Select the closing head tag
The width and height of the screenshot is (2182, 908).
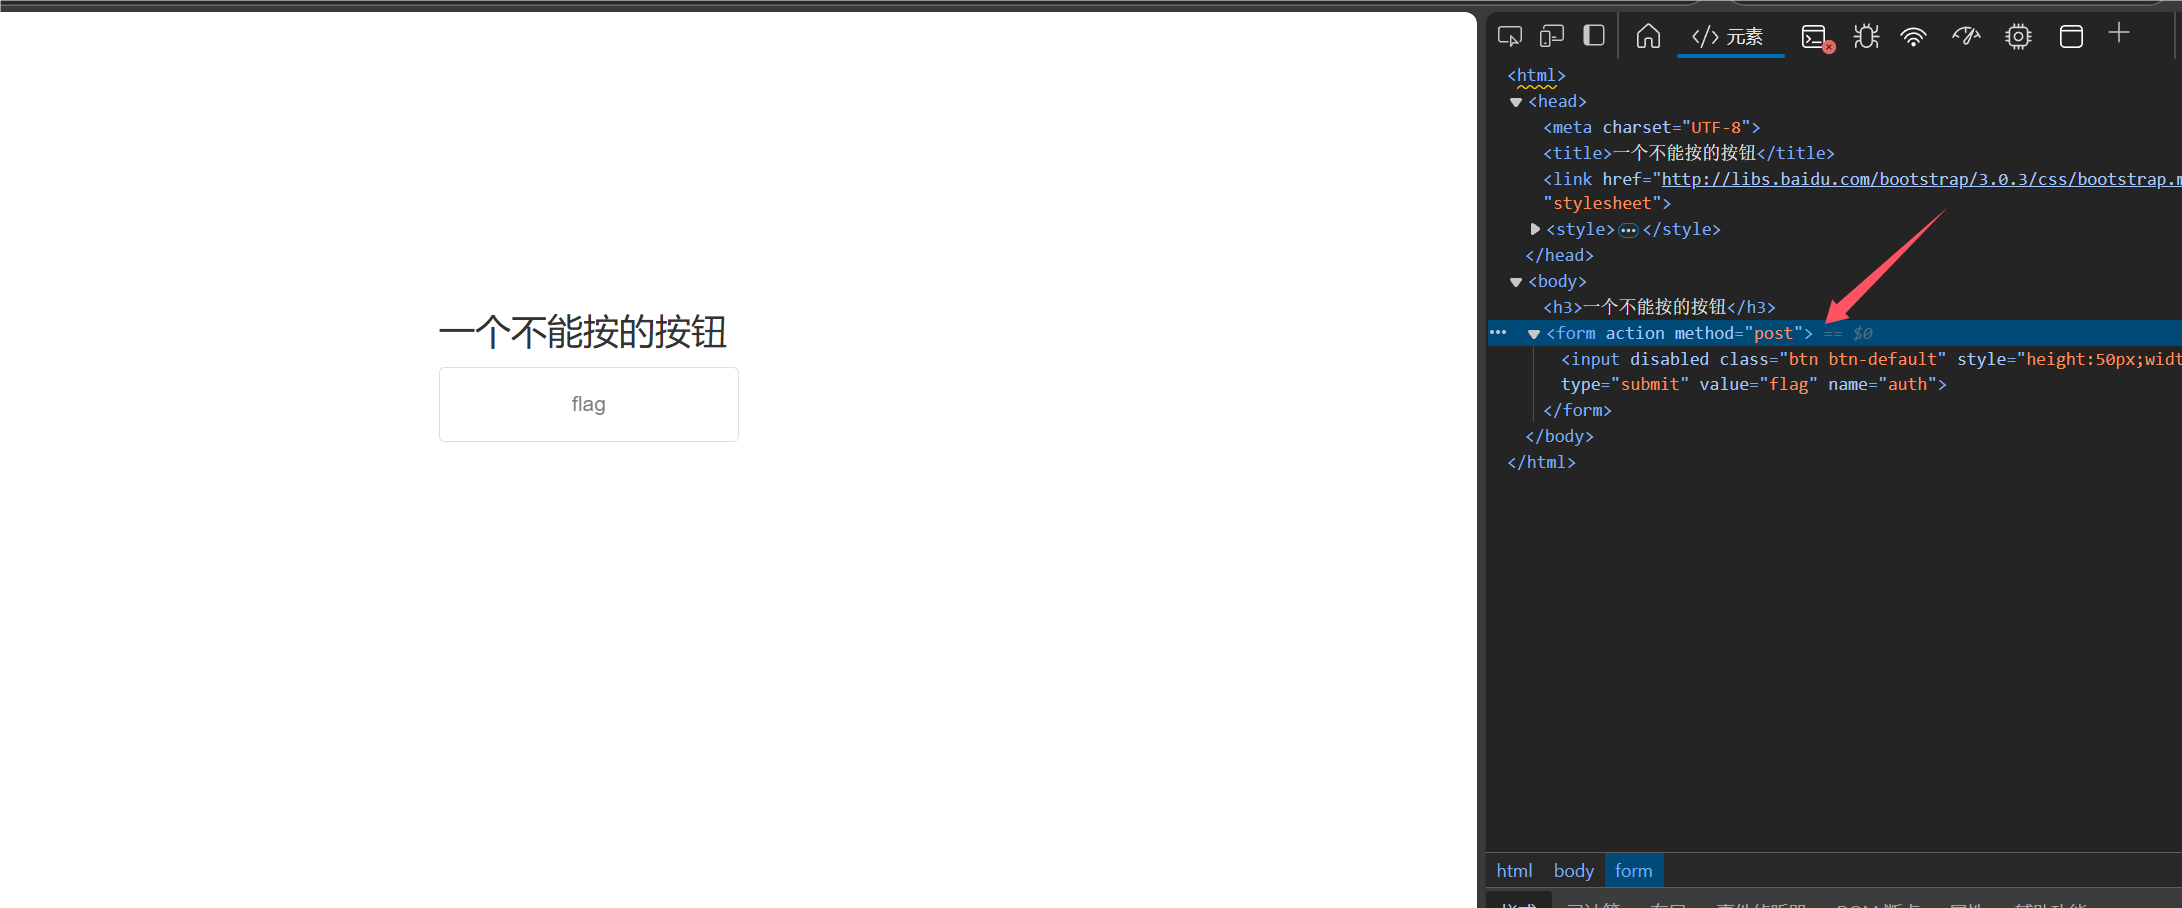tap(1559, 255)
